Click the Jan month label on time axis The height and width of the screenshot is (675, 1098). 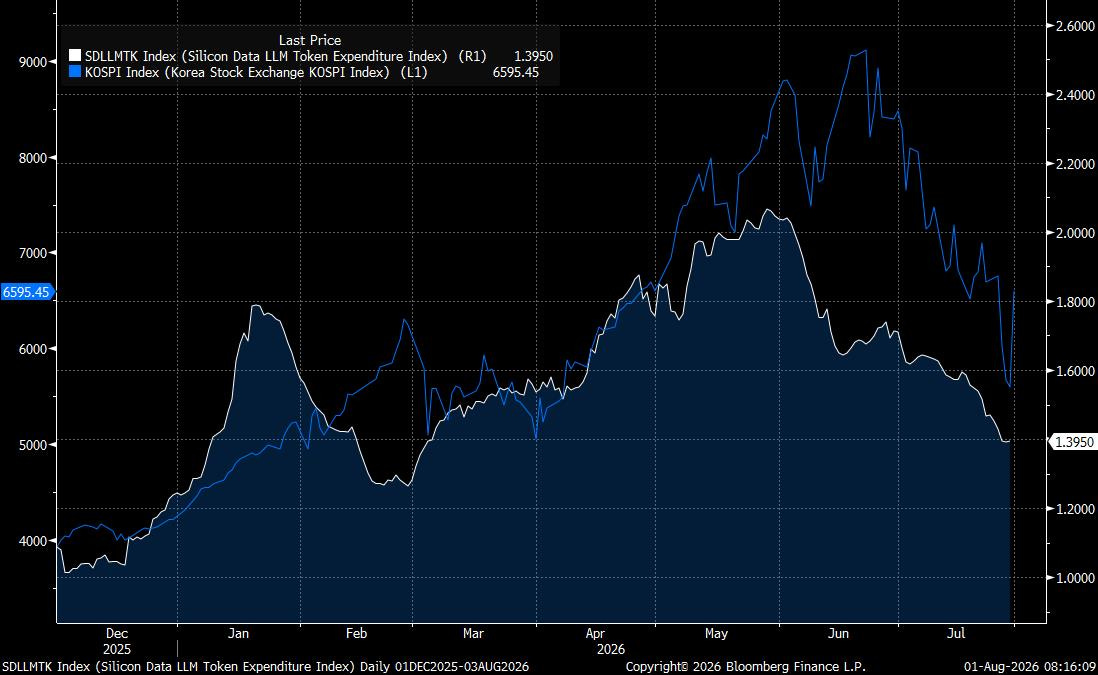[x=238, y=634]
